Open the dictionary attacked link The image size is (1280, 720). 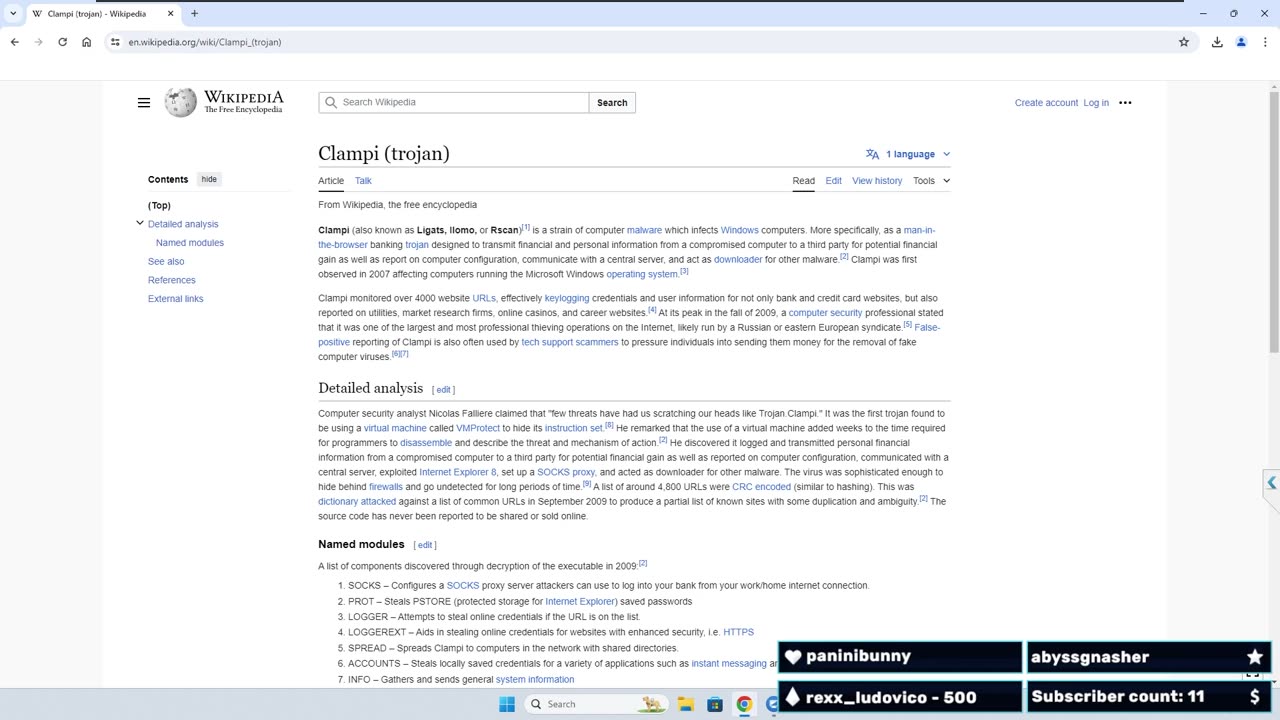point(357,501)
